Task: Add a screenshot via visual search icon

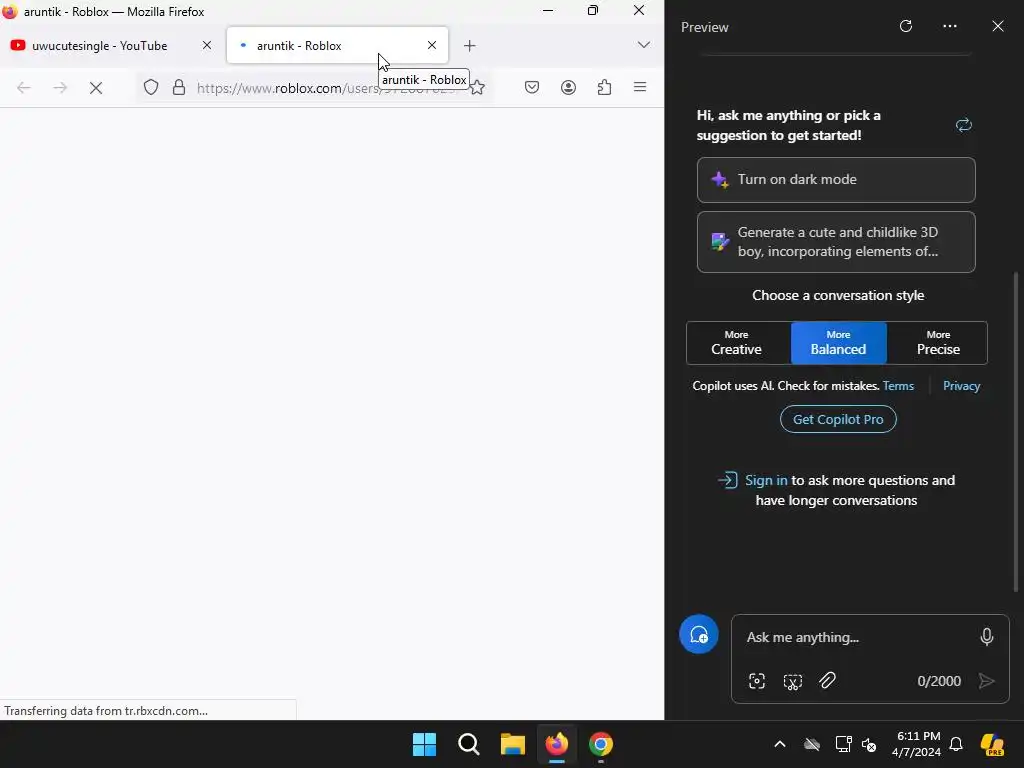Action: pyautogui.click(x=757, y=681)
